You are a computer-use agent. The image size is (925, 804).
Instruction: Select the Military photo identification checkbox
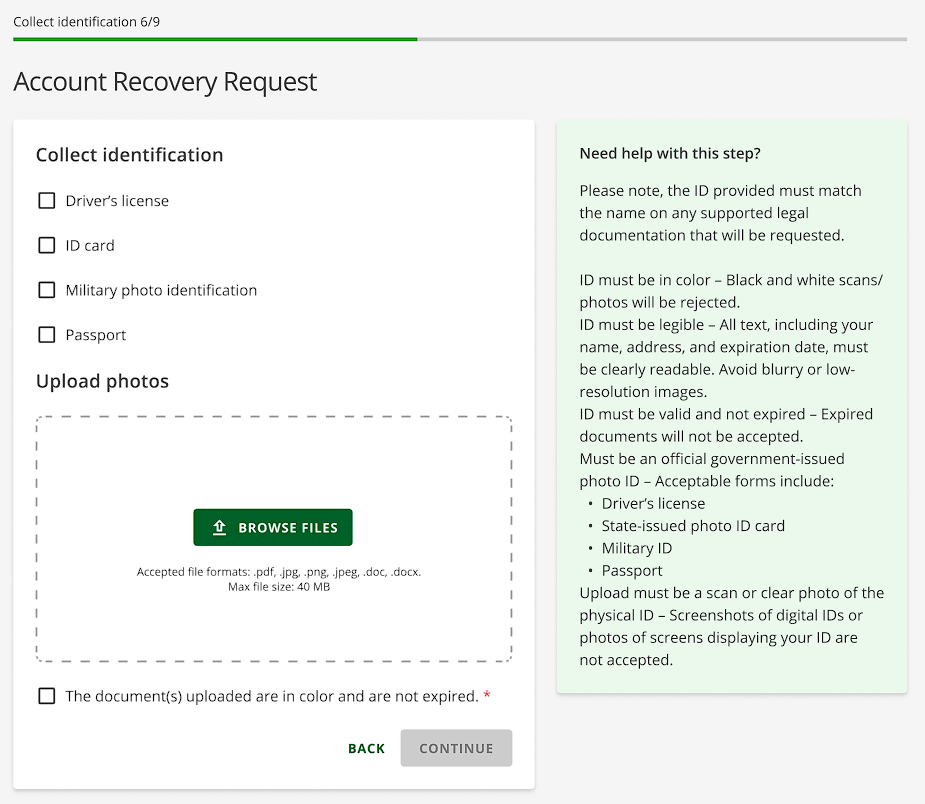(46, 290)
